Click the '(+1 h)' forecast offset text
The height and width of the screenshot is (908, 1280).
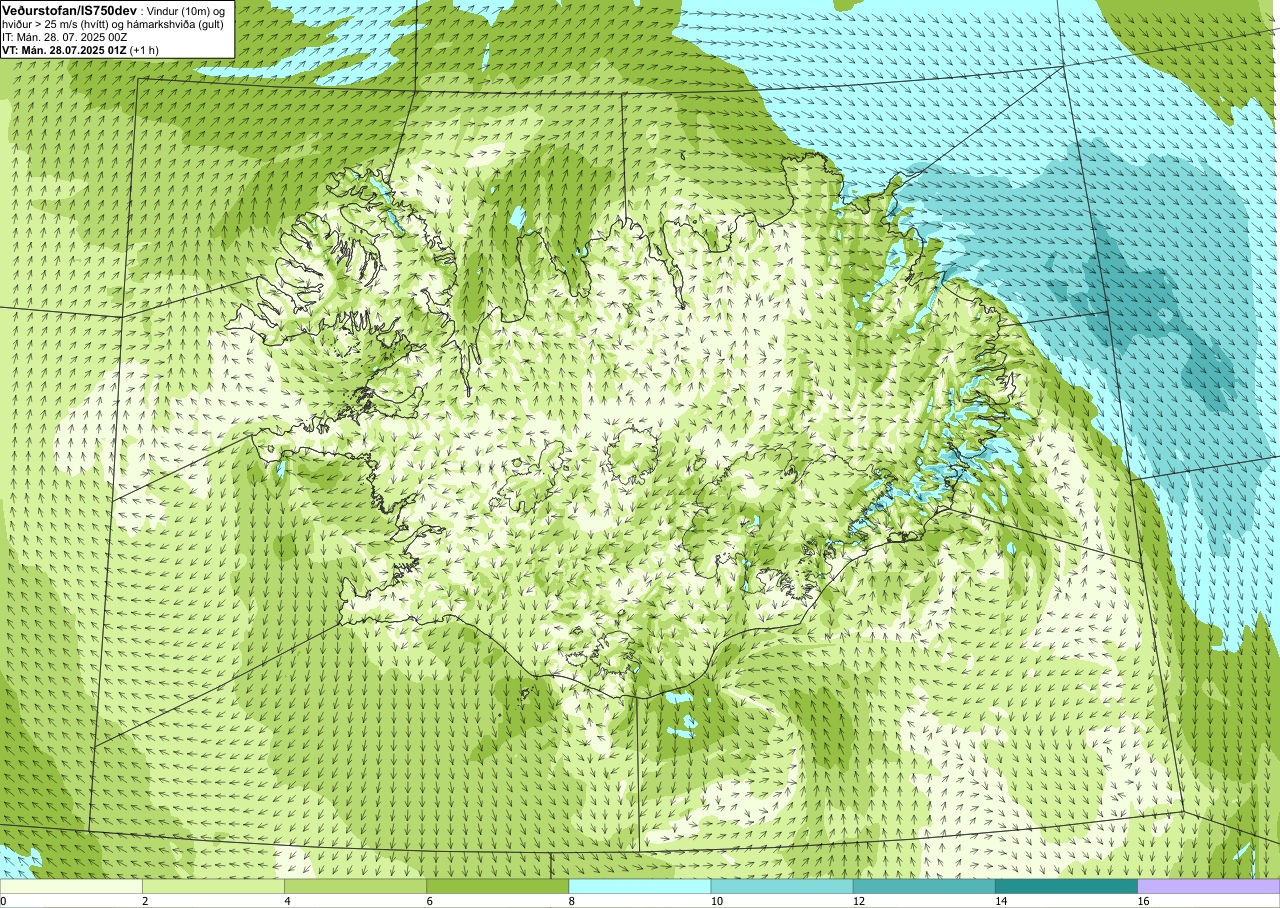point(145,50)
